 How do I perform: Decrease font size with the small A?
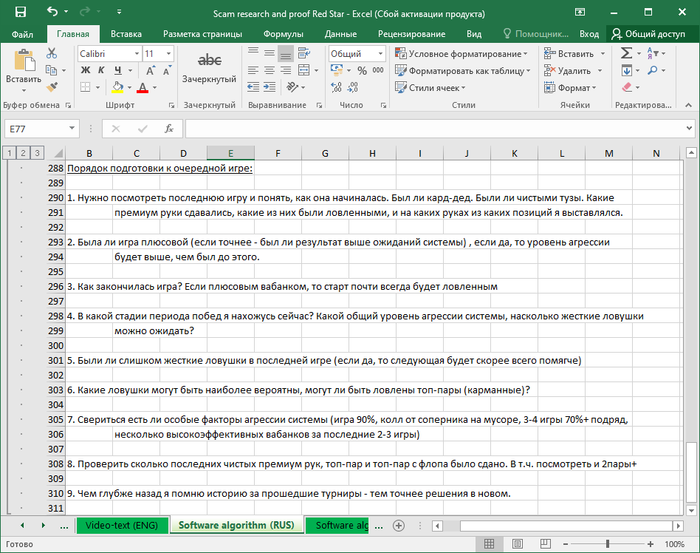(167, 71)
